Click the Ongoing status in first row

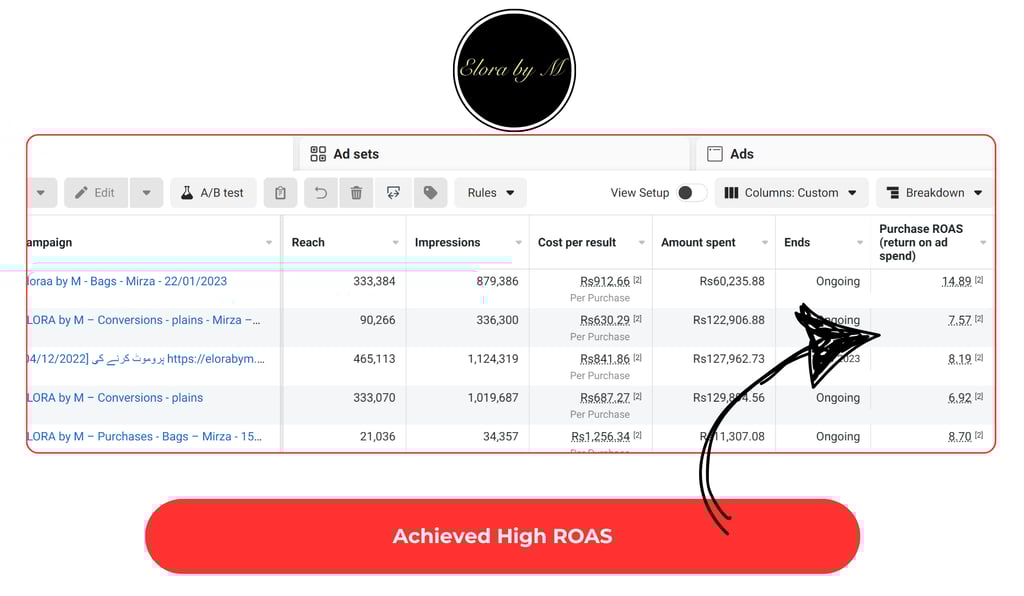[x=838, y=281]
